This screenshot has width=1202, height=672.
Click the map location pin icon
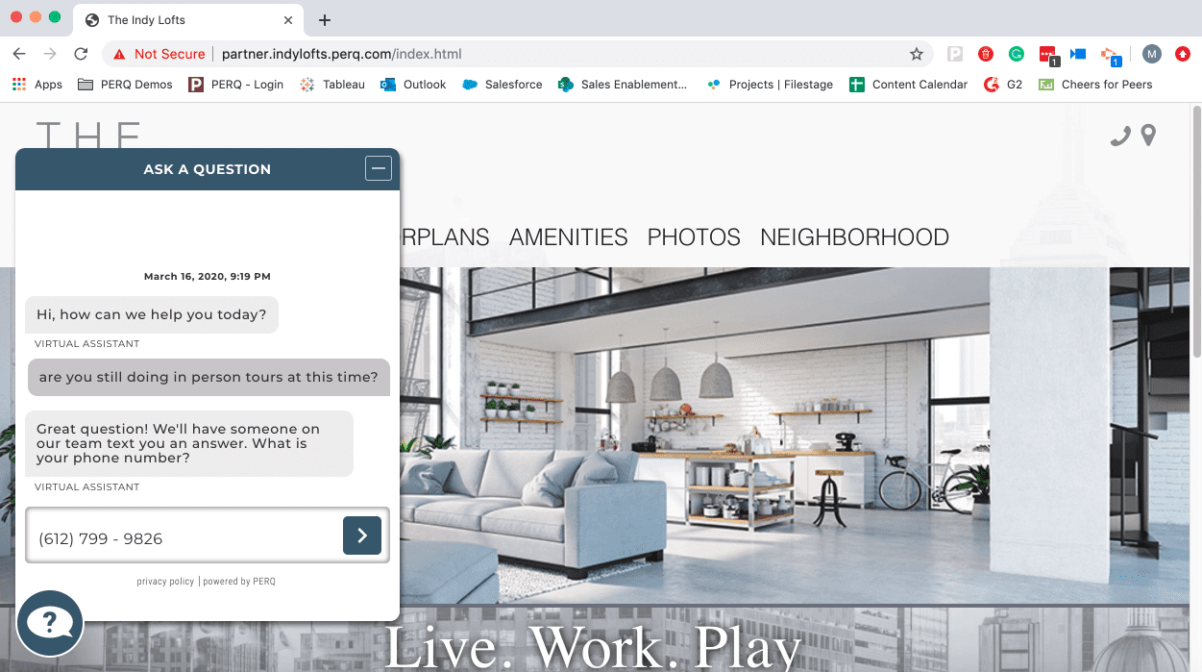[x=1148, y=135]
